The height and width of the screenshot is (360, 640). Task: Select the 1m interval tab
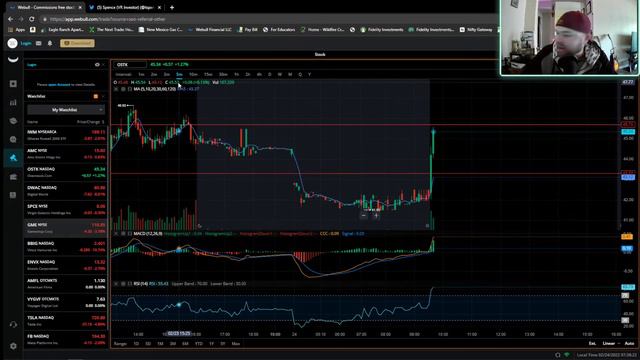click(141, 75)
